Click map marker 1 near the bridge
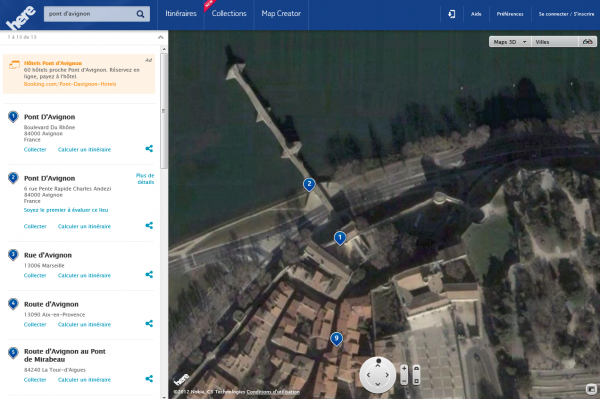The height and width of the screenshot is (399, 600). [x=340, y=238]
